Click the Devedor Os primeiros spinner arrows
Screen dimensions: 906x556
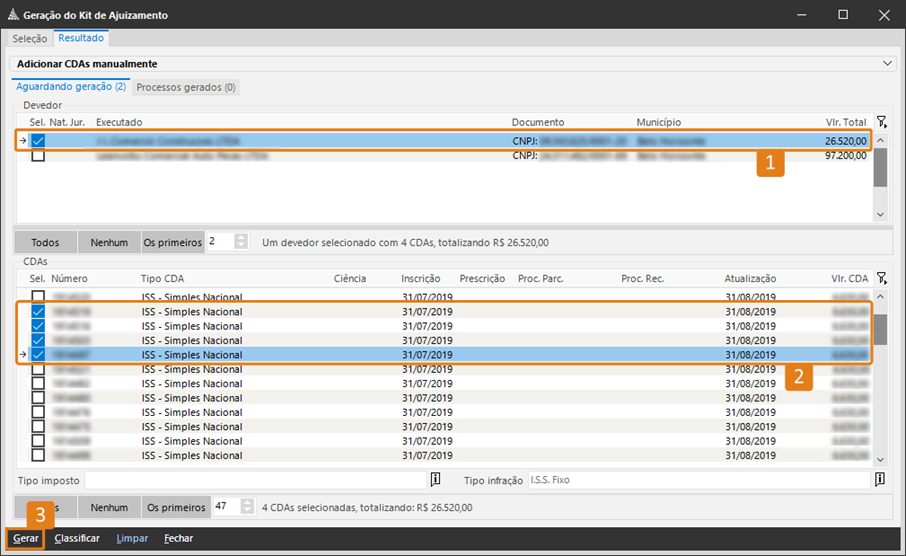tap(240, 242)
